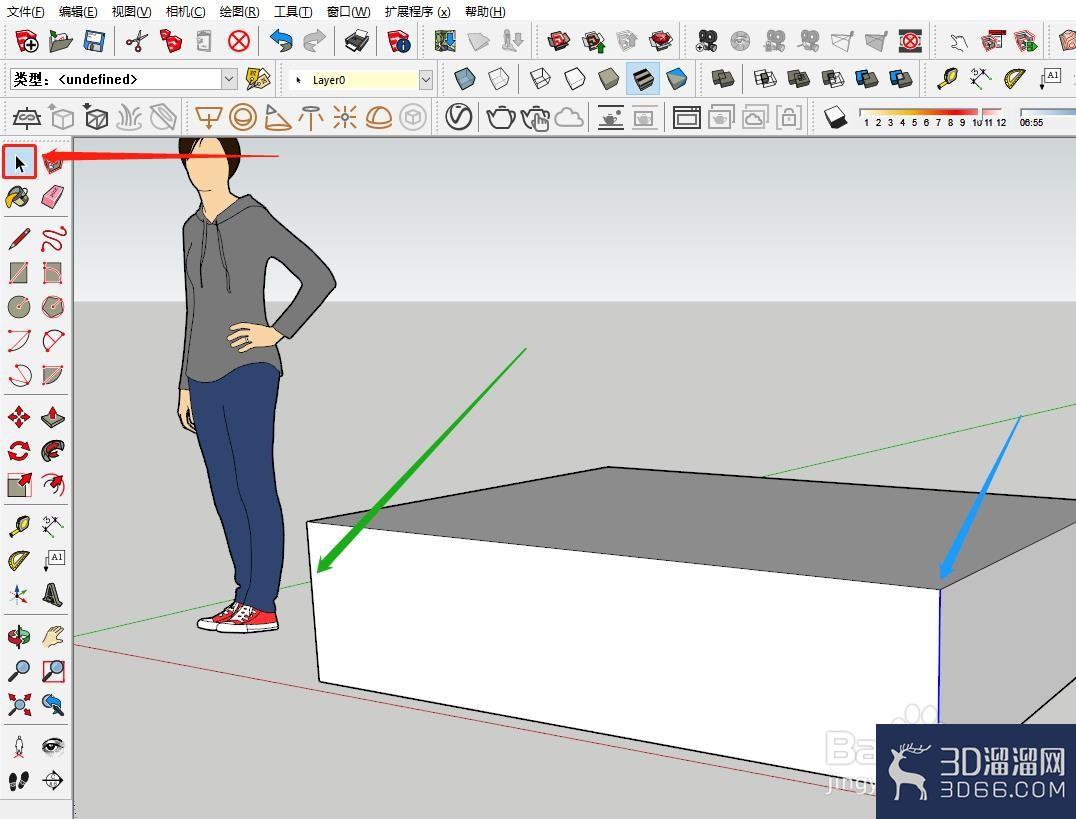
Task: Select the Line pencil tool
Action: click(x=19, y=238)
